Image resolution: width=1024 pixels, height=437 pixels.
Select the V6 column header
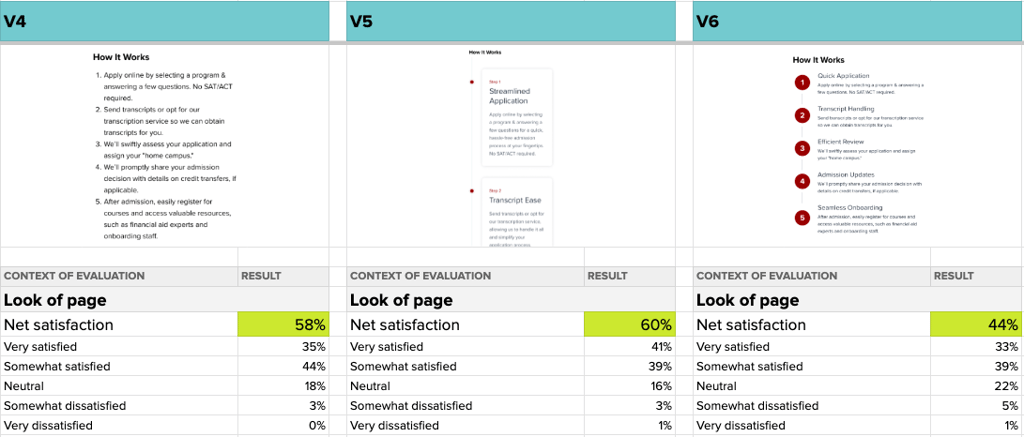tap(858, 21)
